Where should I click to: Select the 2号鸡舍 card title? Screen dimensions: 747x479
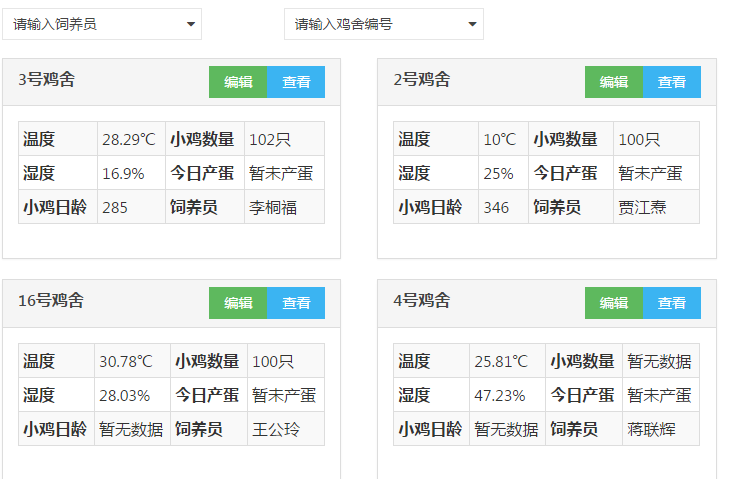(422, 80)
